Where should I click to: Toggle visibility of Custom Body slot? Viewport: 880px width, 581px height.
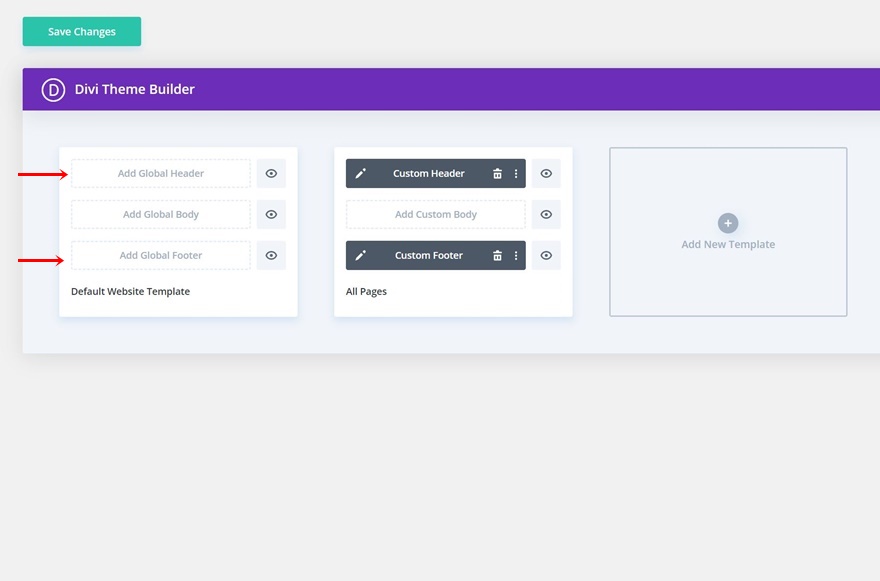click(546, 214)
